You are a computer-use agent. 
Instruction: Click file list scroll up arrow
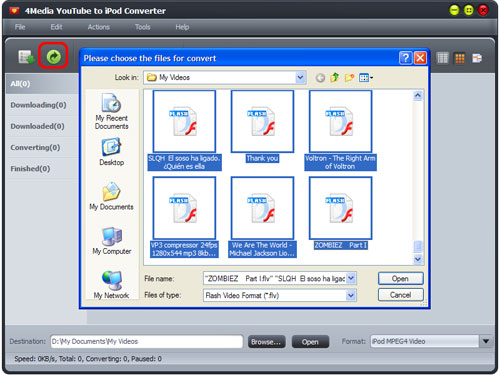[x=418, y=96]
